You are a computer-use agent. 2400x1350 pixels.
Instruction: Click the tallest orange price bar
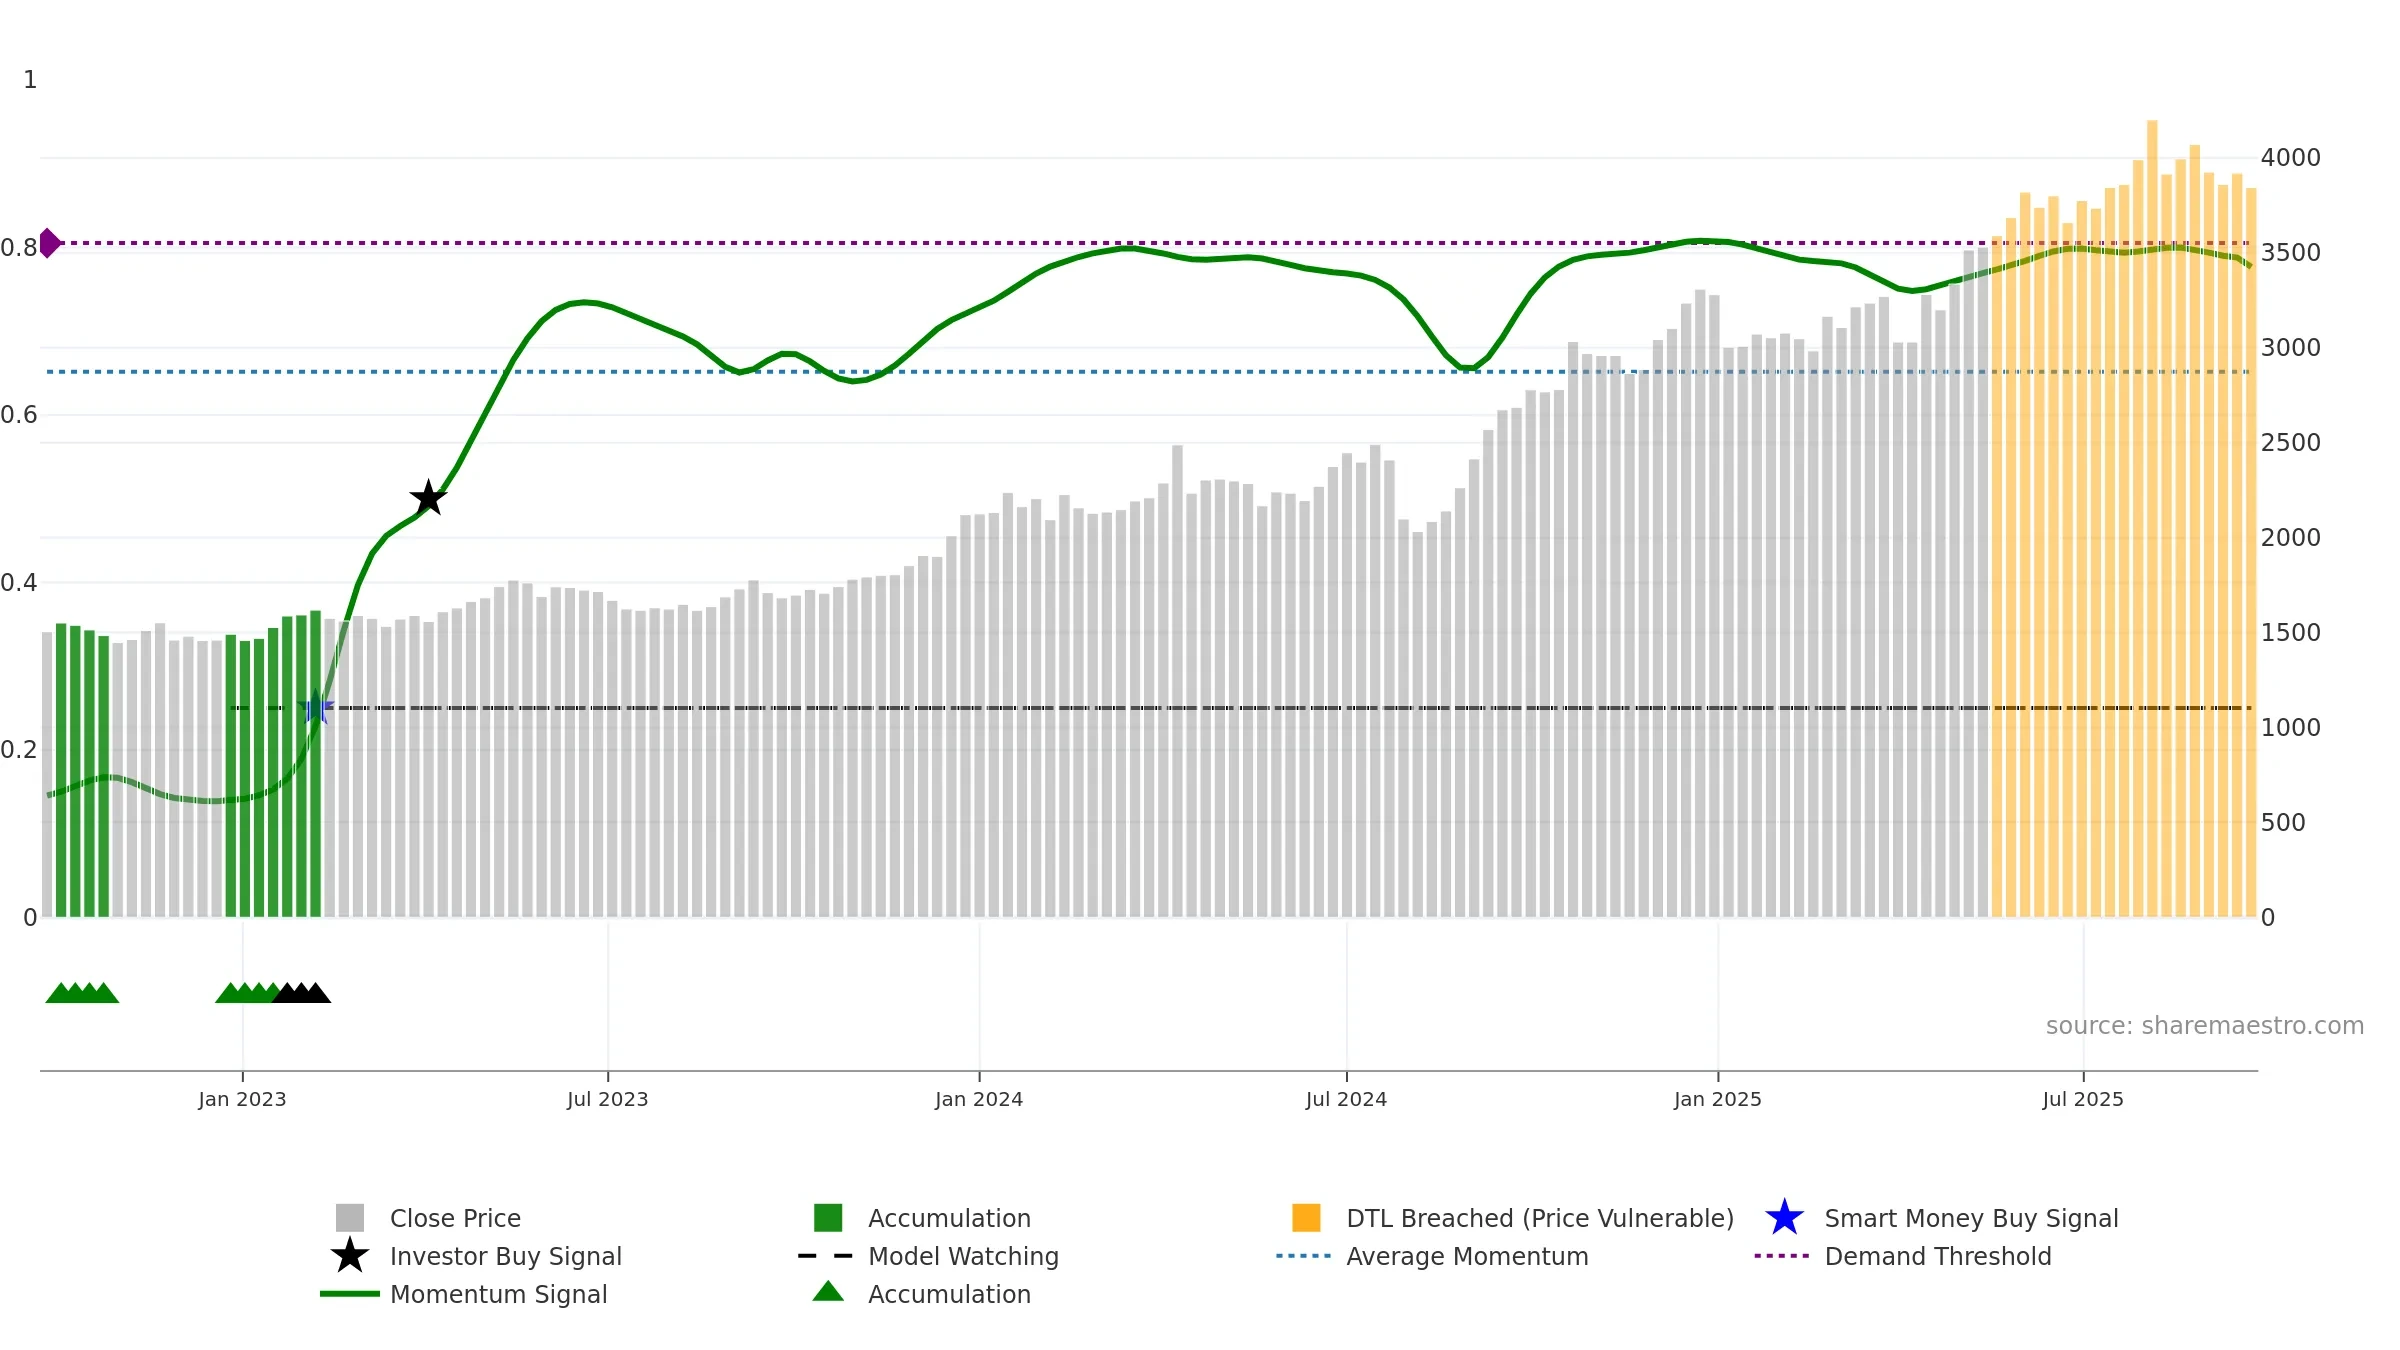2152,518
